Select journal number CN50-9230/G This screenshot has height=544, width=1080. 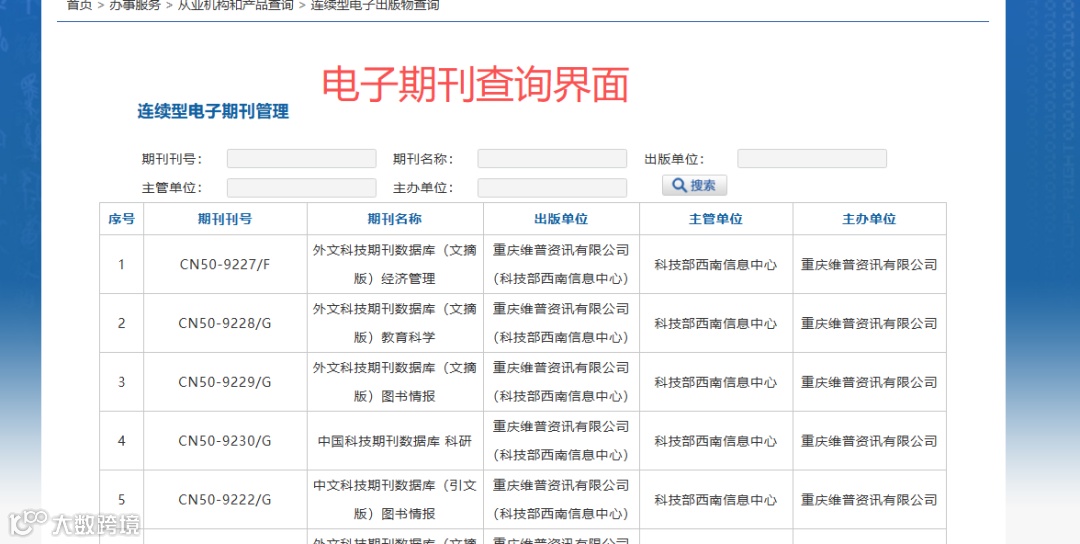[x=225, y=441]
